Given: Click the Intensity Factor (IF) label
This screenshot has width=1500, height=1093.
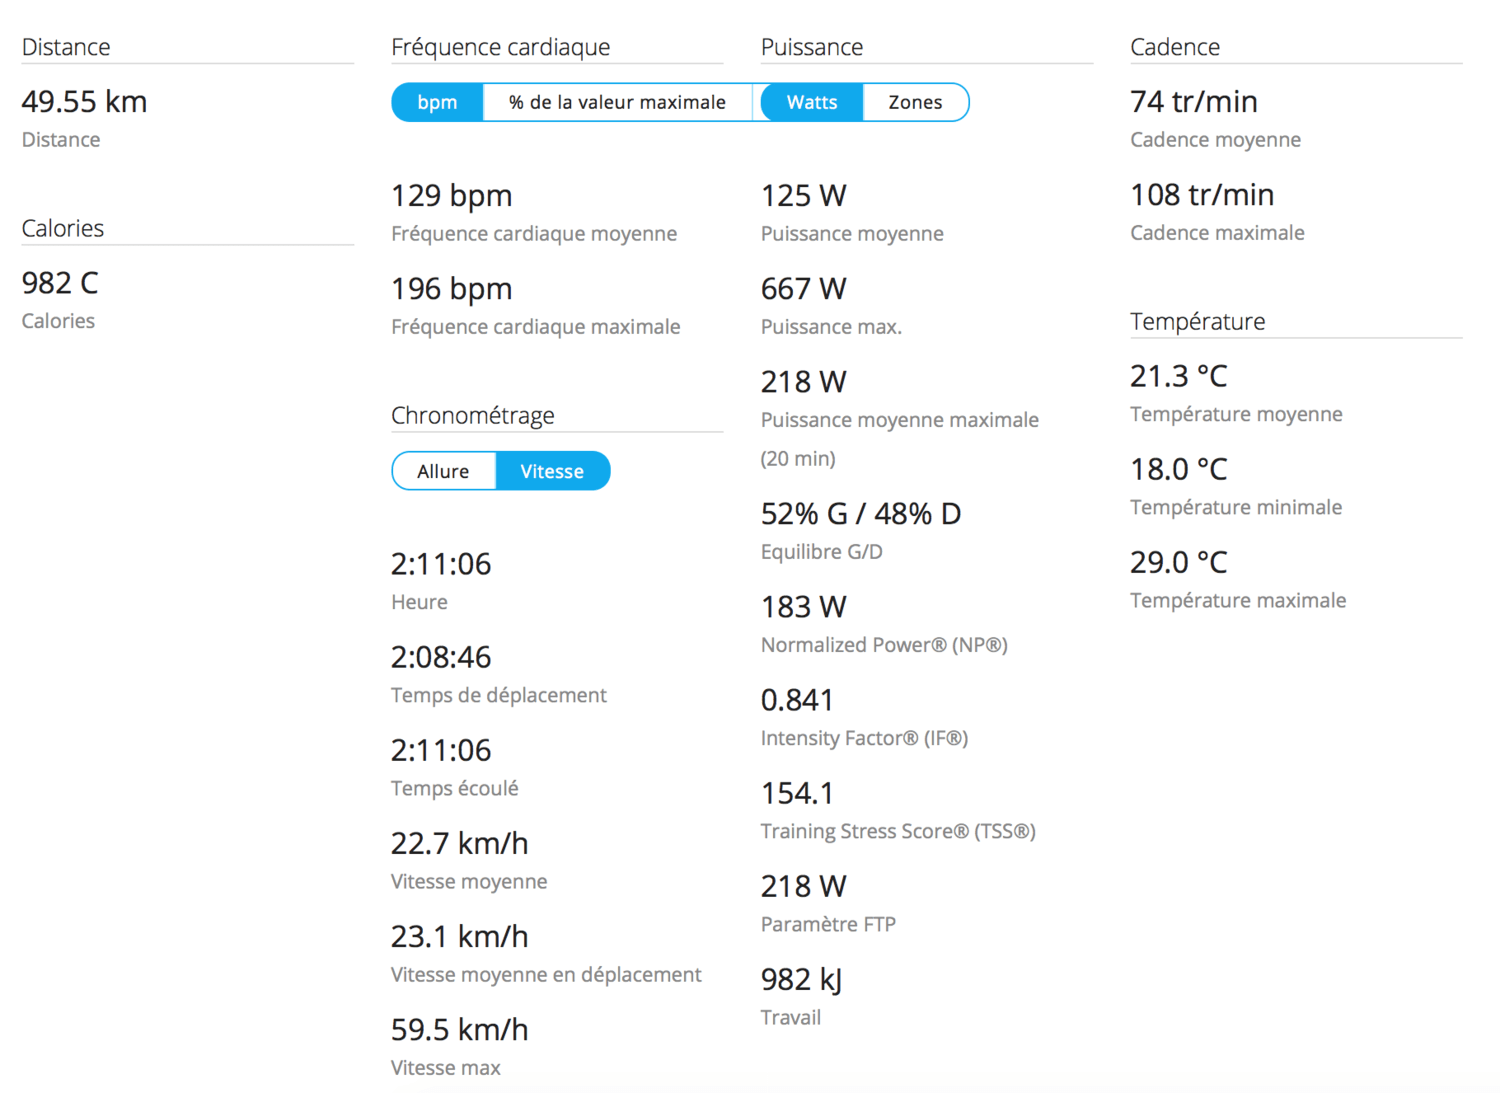Looking at the screenshot, I should (x=864, y=738).
